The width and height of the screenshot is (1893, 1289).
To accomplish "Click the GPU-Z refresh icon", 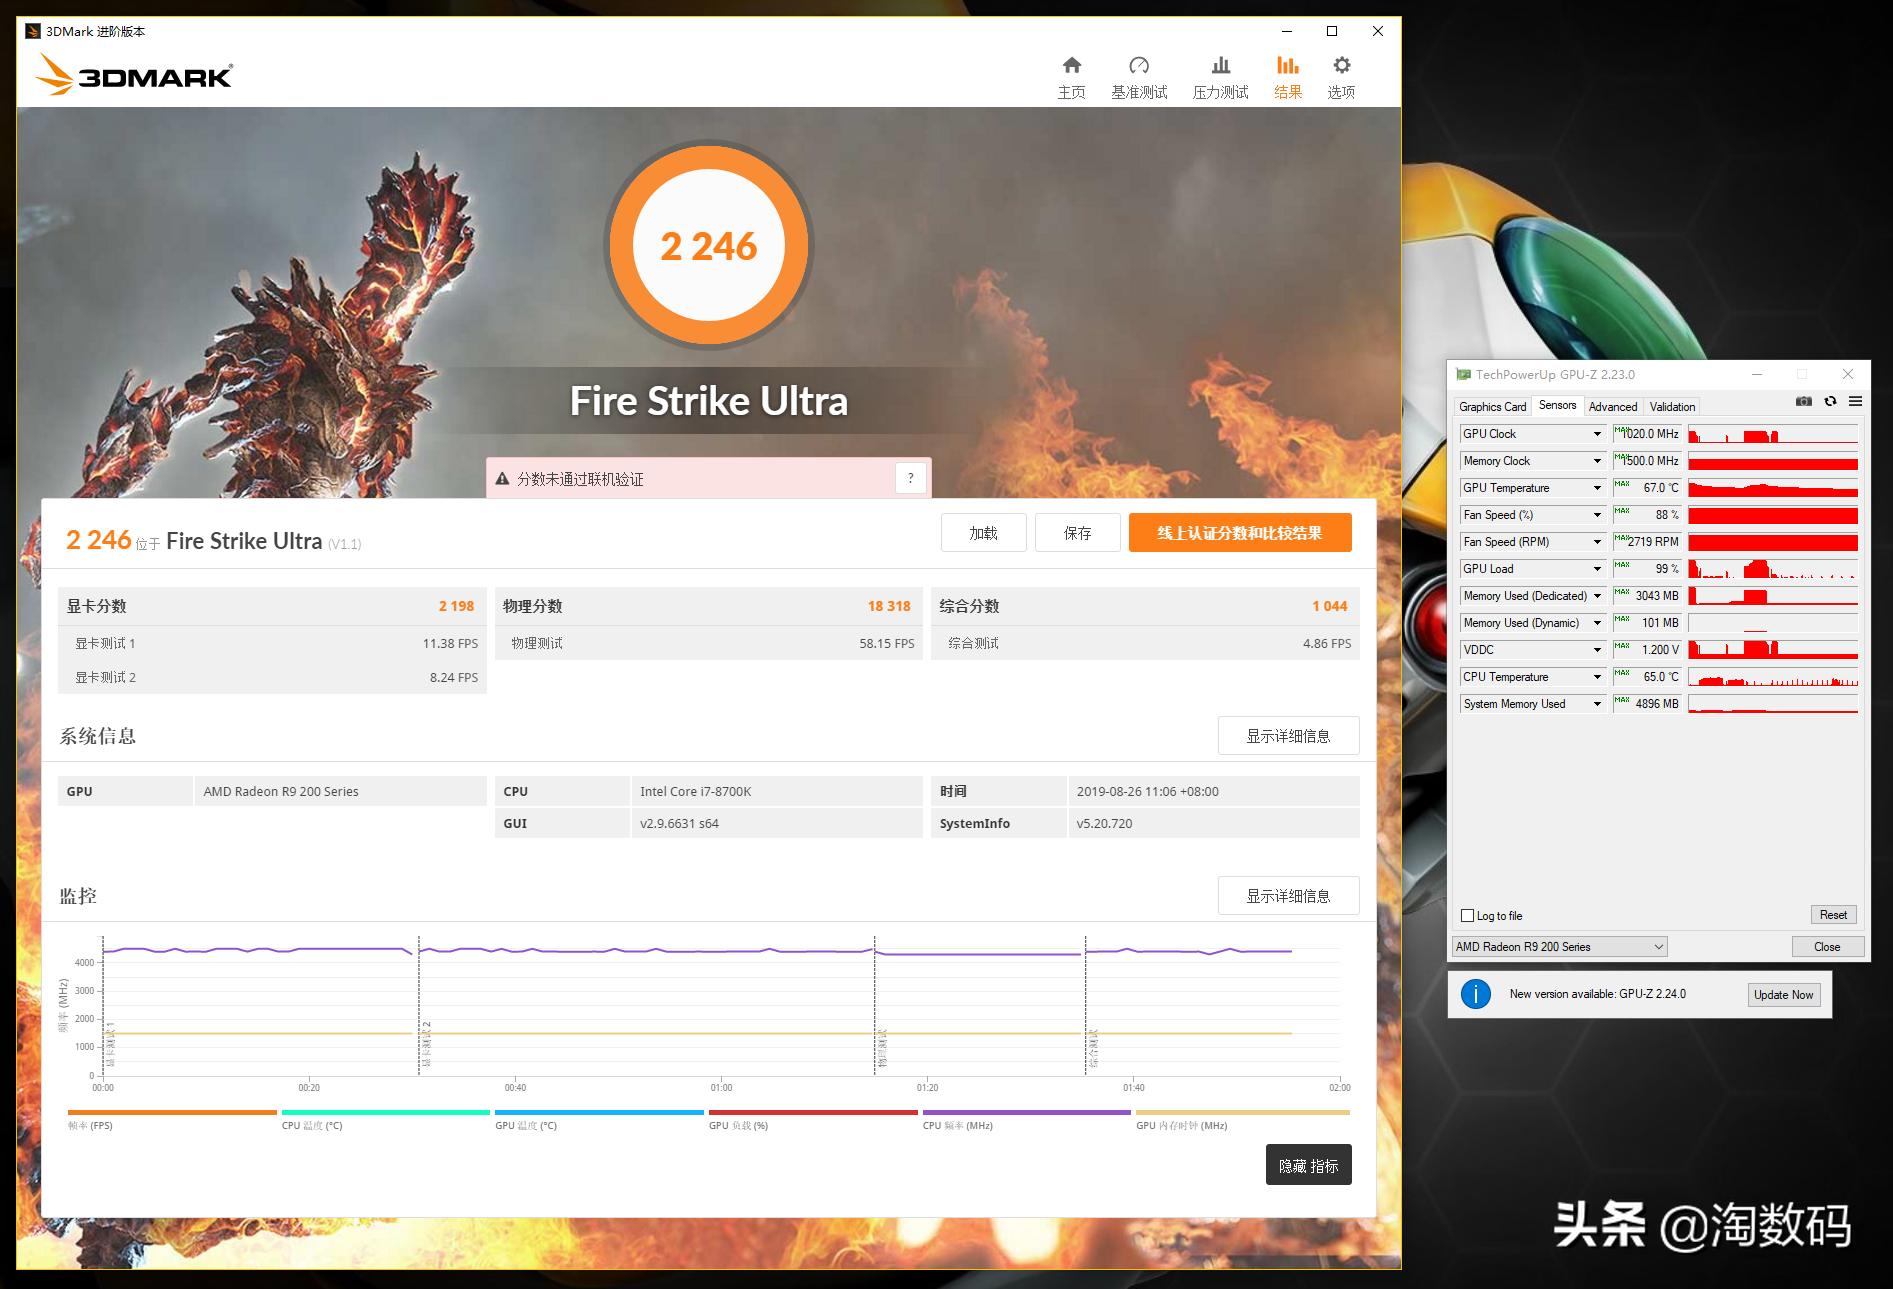I will 1830,402.
